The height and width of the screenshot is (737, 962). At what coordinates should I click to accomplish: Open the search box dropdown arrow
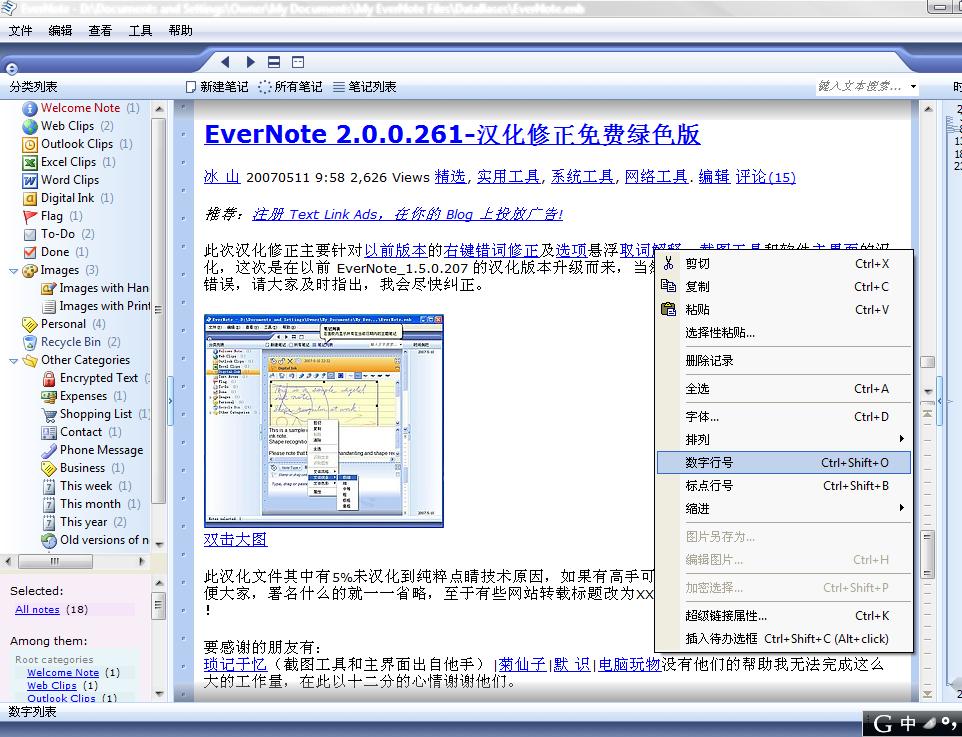point(913,87)
